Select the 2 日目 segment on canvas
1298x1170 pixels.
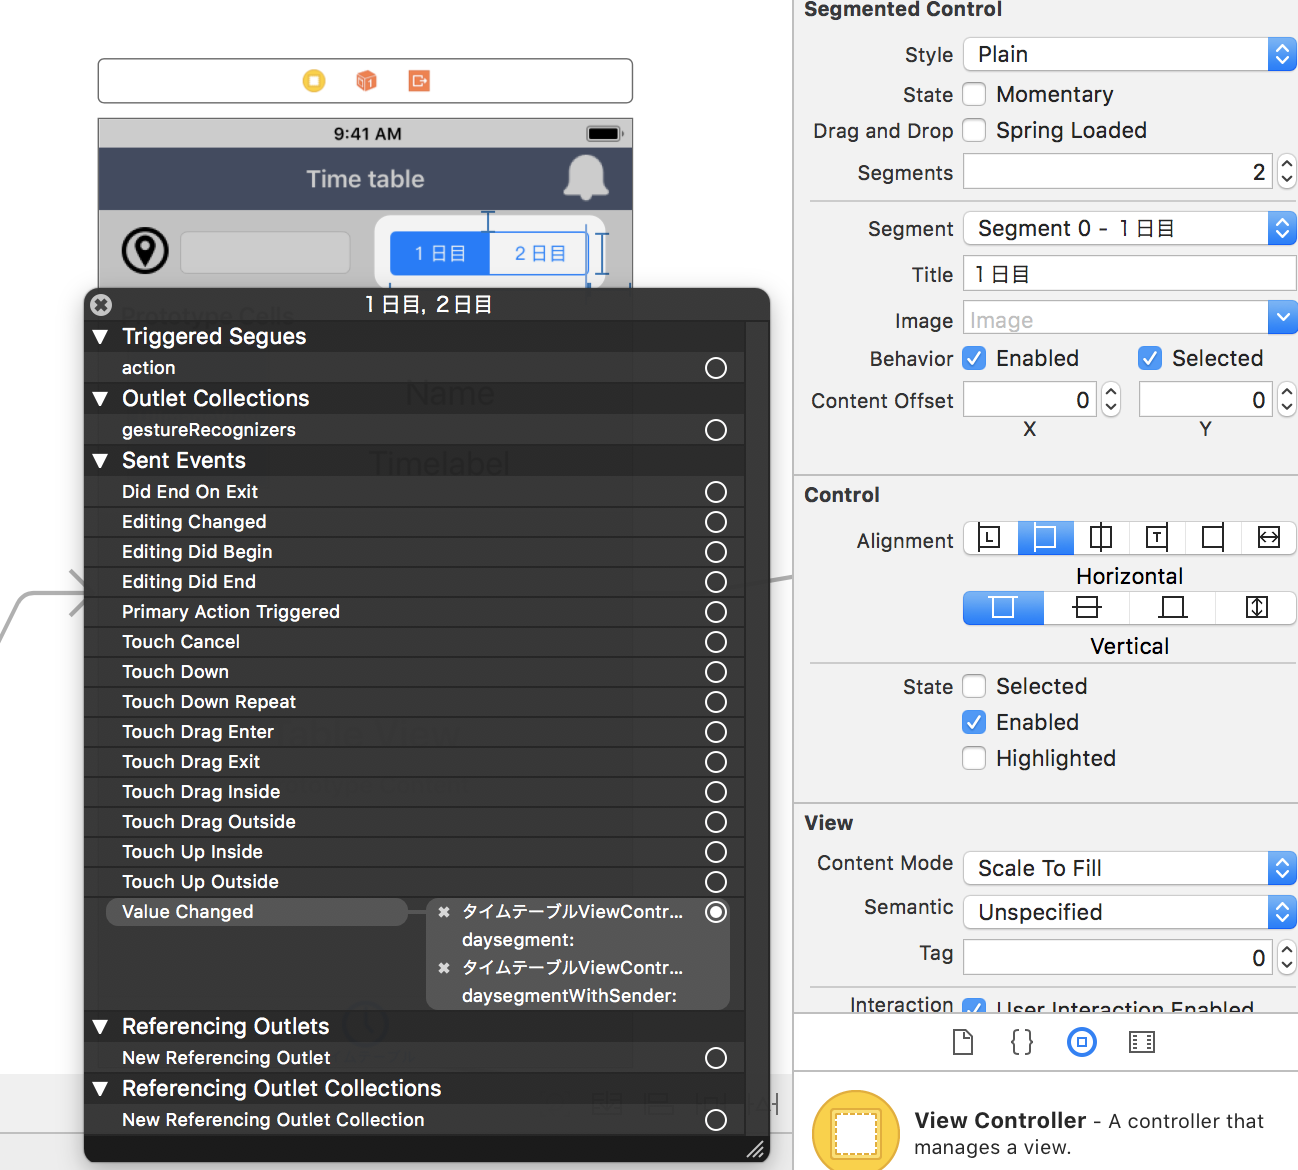tap(538, 253)
